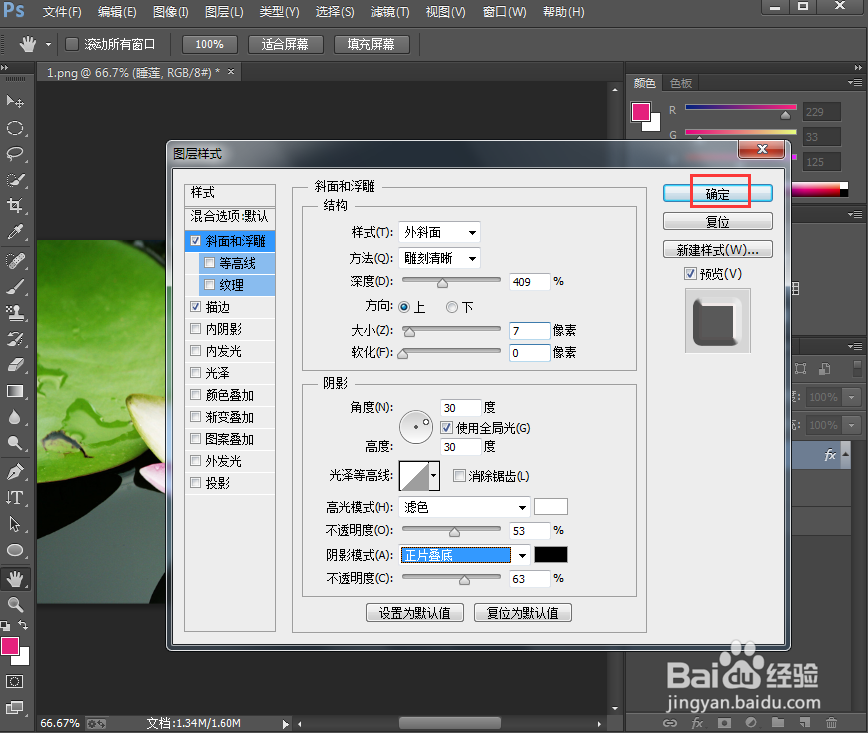This screenshot has width=868, height=733.
Task: Enable the 投影 layer style checkbox
Action: (x=194, y=483)
